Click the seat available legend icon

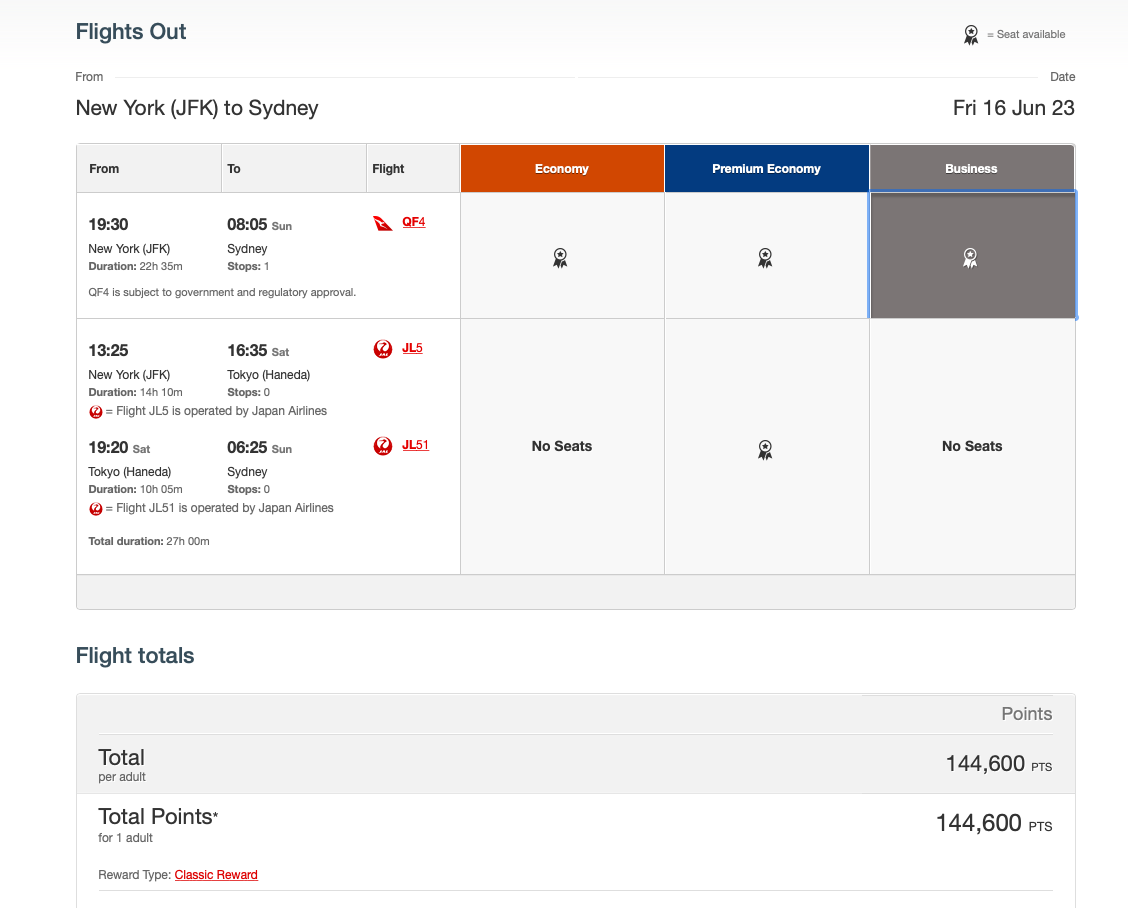point(970,33)
